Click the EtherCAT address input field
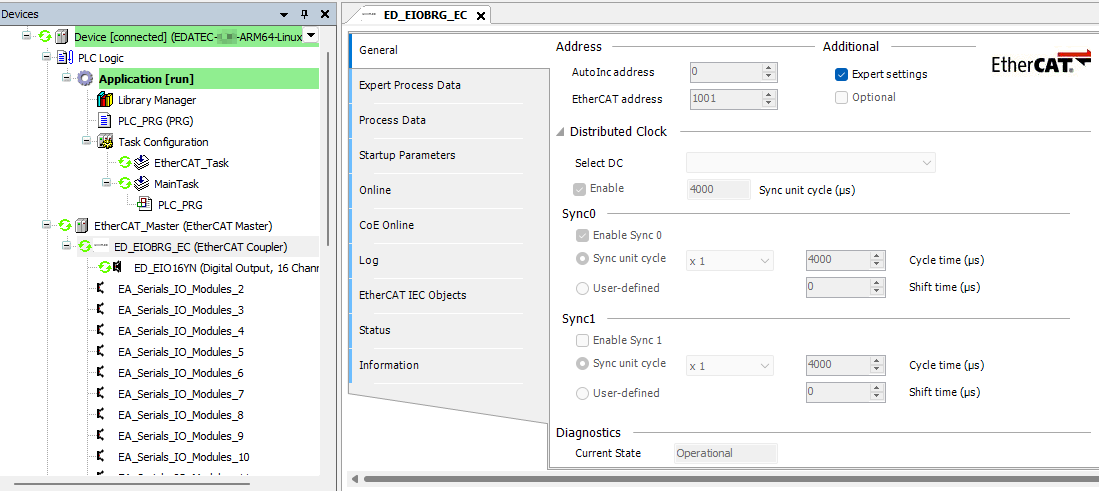The width and height of the screenshot is (1099, 491). click(x=724, y=99)
